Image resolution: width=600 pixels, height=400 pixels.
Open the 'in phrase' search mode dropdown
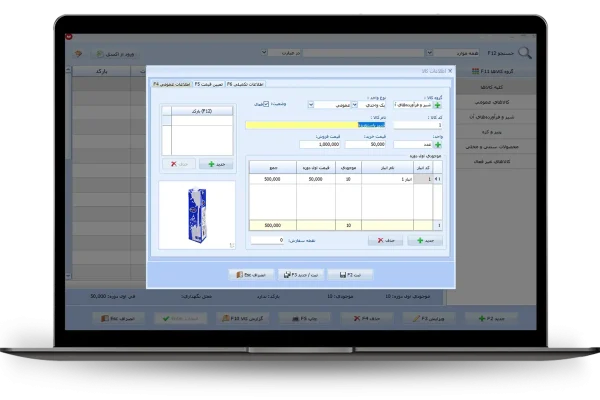tap(264, 52)
